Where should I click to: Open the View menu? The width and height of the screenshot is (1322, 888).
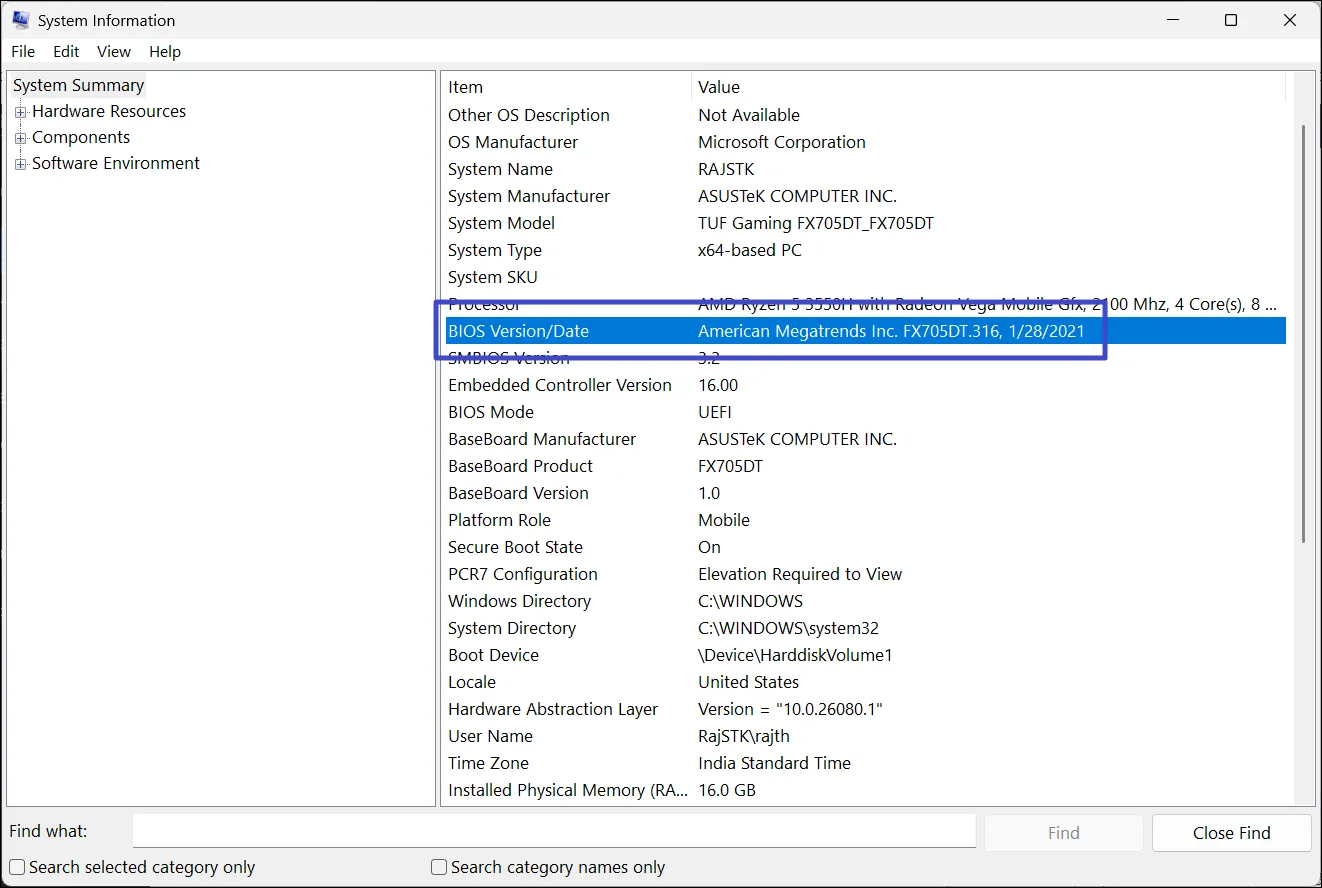(114, 52)
